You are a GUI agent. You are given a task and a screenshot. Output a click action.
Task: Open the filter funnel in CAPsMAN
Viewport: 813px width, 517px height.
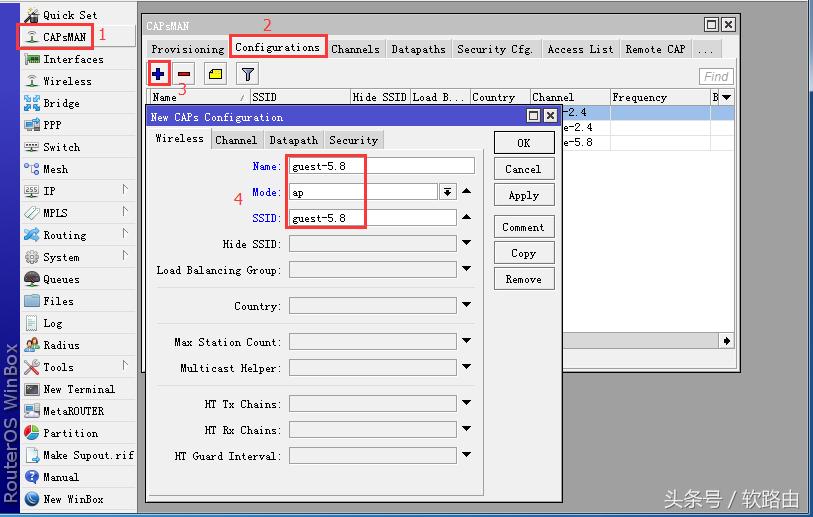click(248, 74)
